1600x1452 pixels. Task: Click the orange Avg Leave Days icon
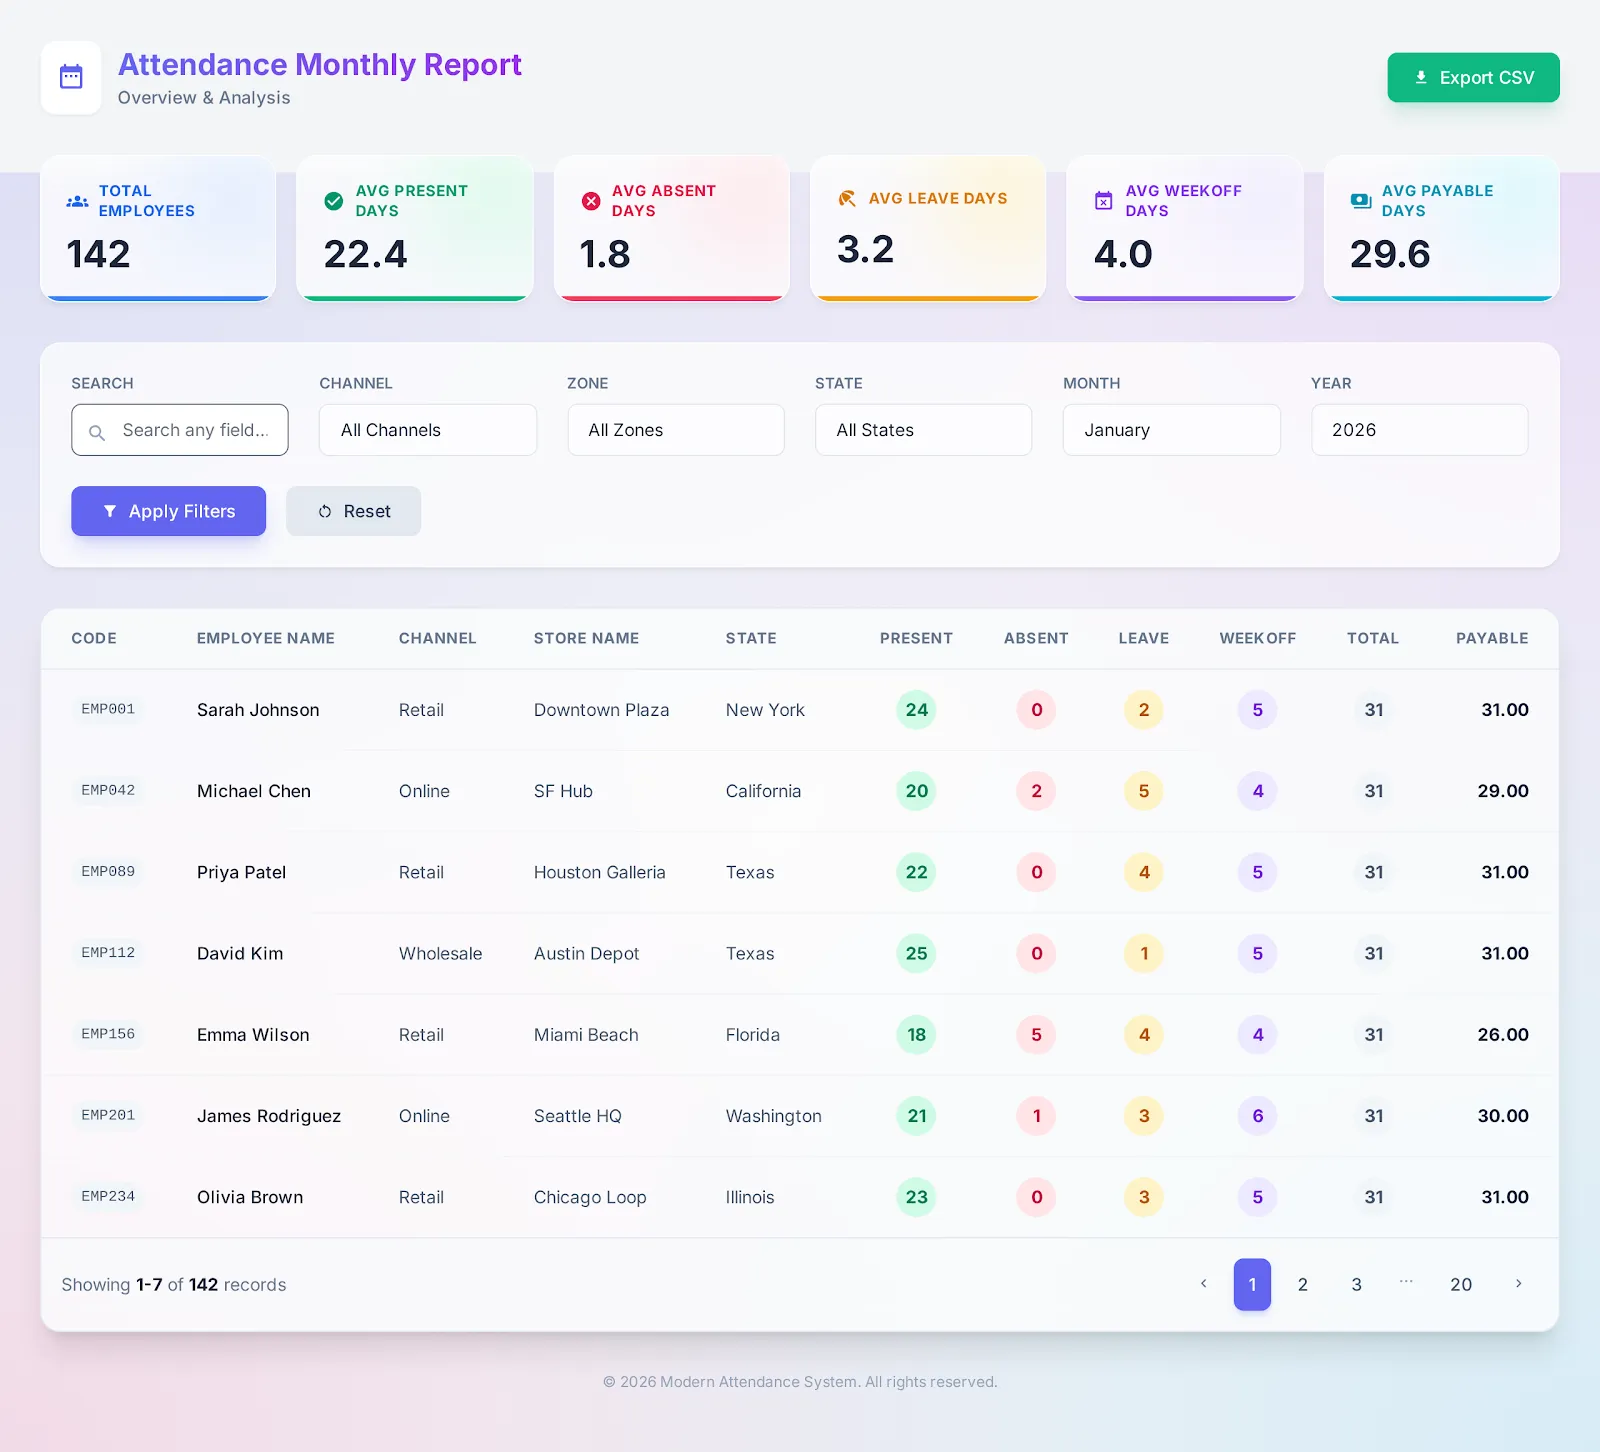coord(847,199)
